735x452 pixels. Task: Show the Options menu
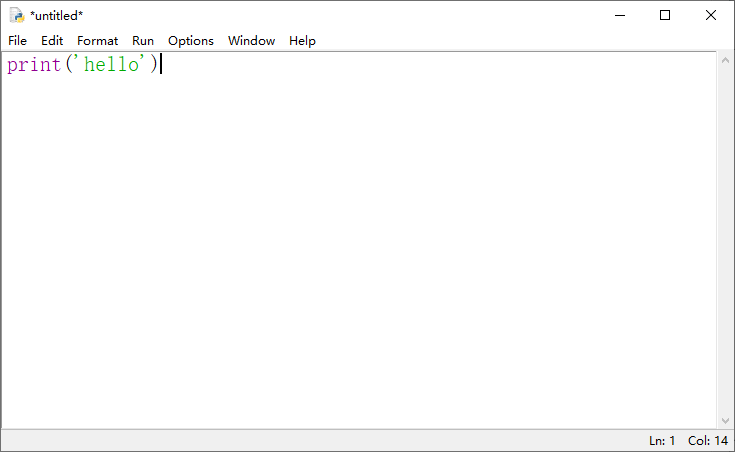click(190, 41)
